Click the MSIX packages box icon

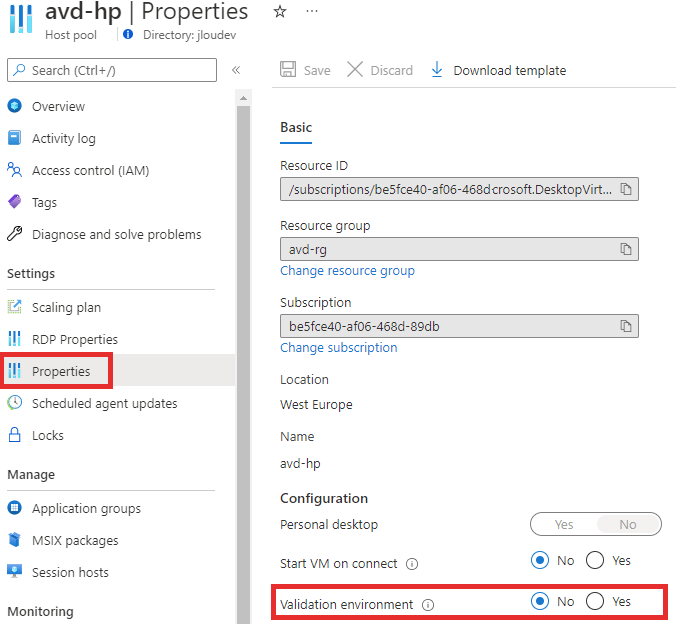point(15,539)
